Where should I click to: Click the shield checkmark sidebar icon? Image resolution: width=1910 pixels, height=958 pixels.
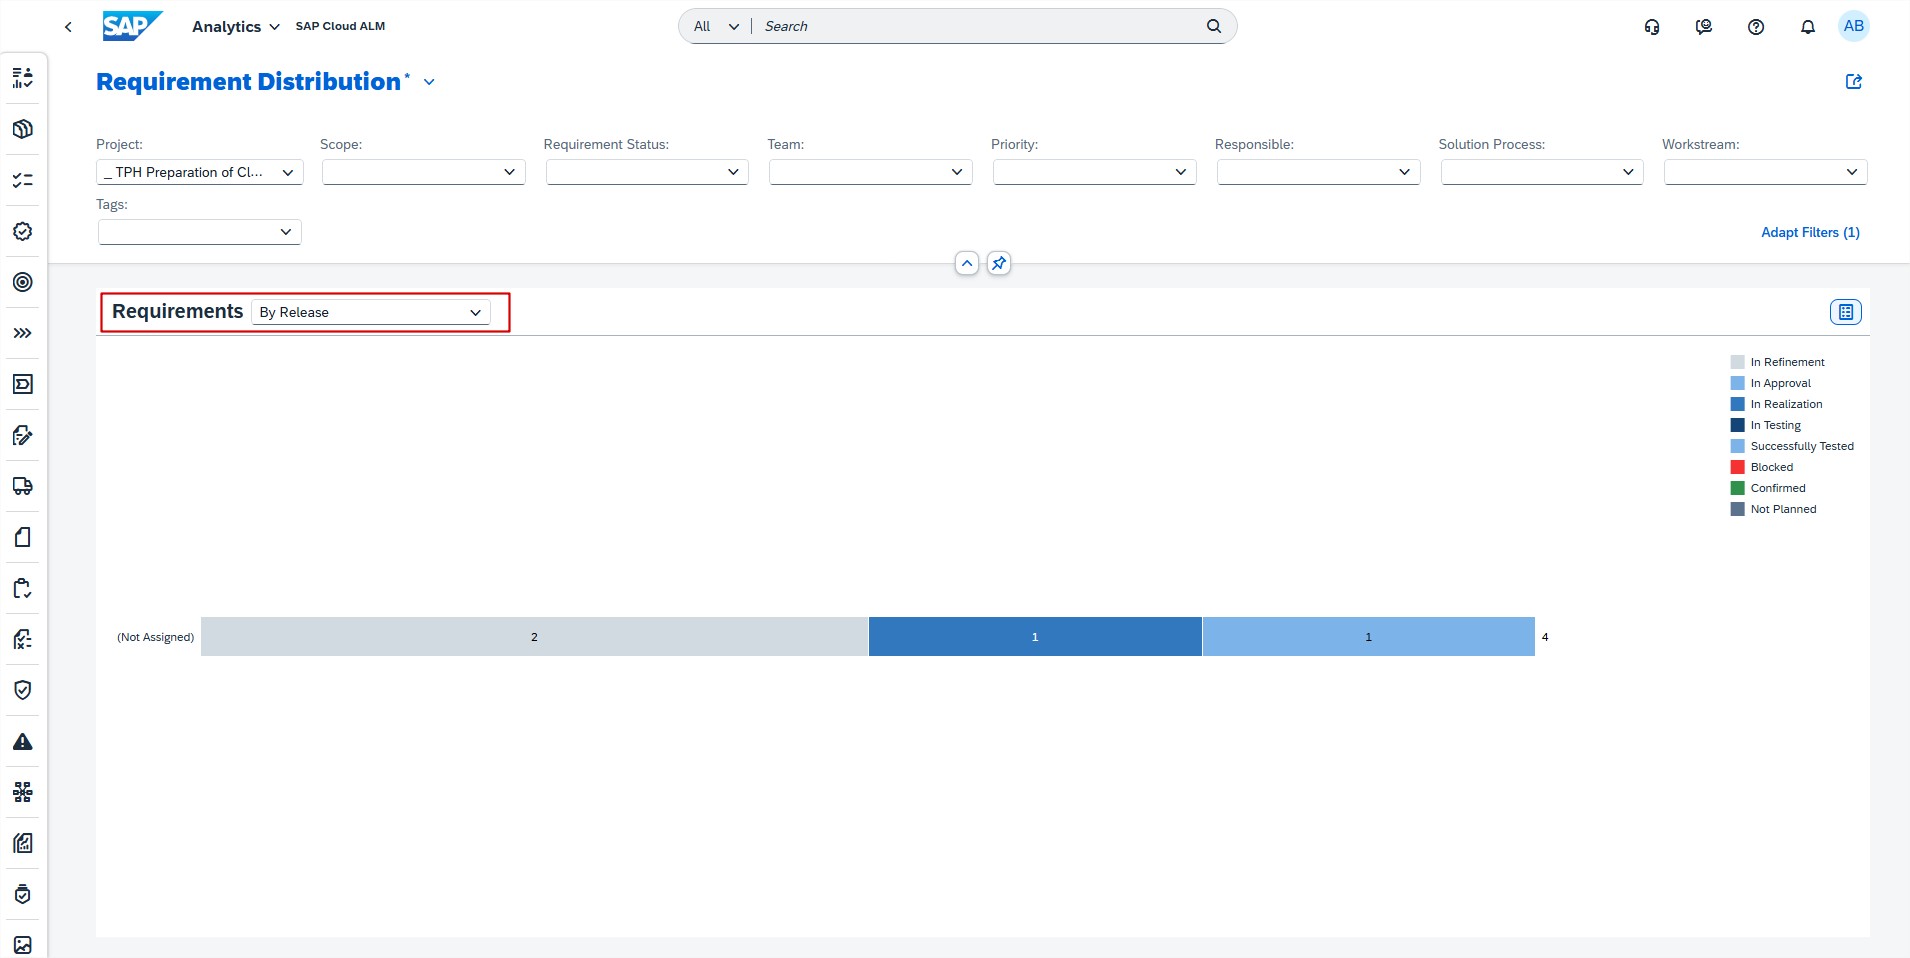coord(23,690)
